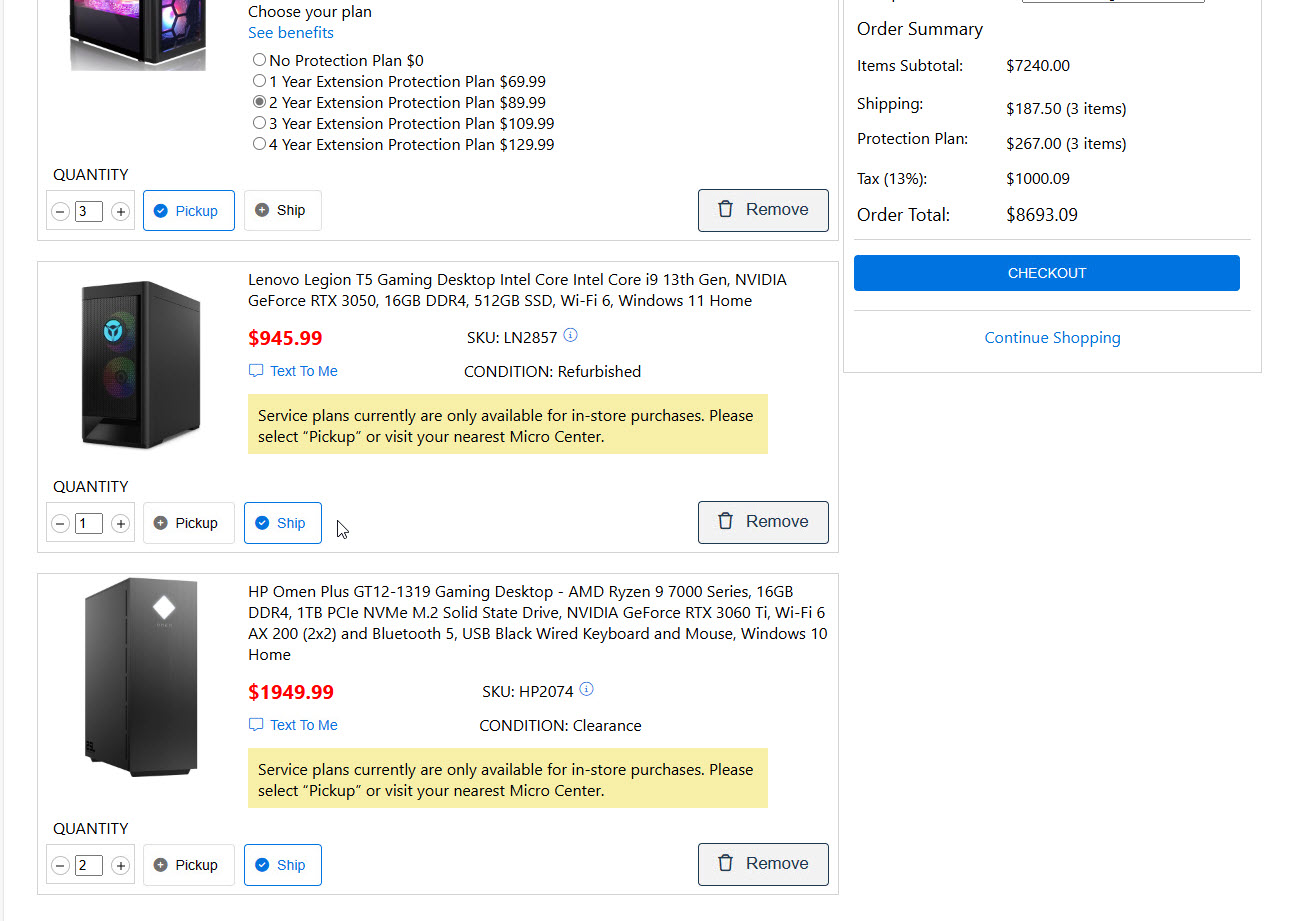Viewport: 1290px width, 921px height.
Task: Click the SKU LN2857 info icon
Action: tap(571, 336)
